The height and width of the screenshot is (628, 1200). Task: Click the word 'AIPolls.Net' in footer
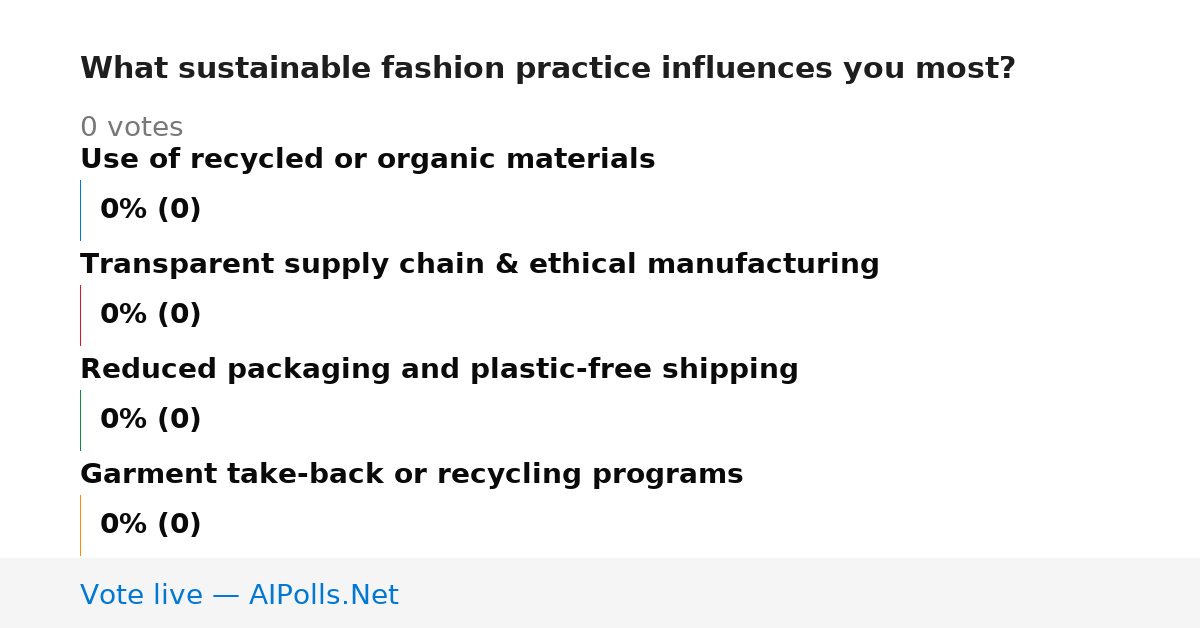click(323, 595)
